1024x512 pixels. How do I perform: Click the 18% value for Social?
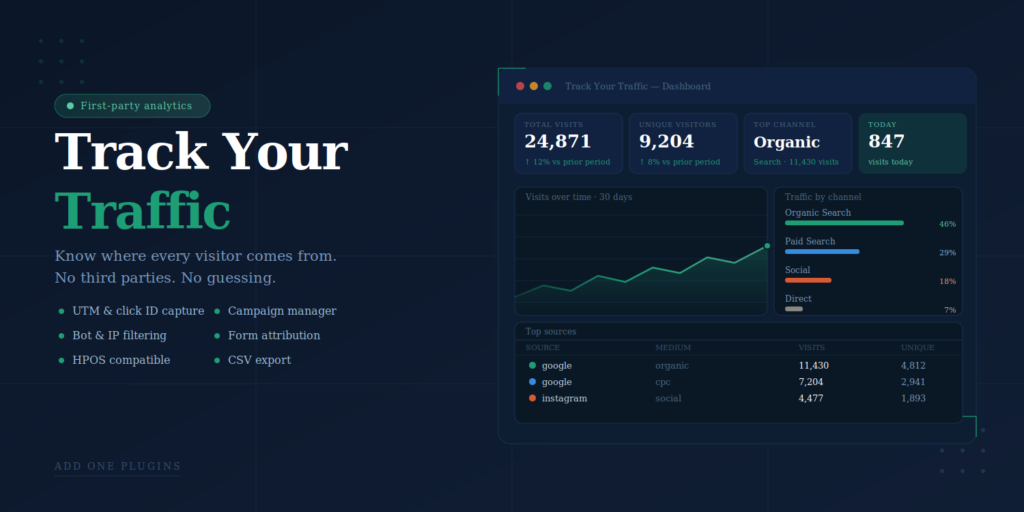coord(947,281)
